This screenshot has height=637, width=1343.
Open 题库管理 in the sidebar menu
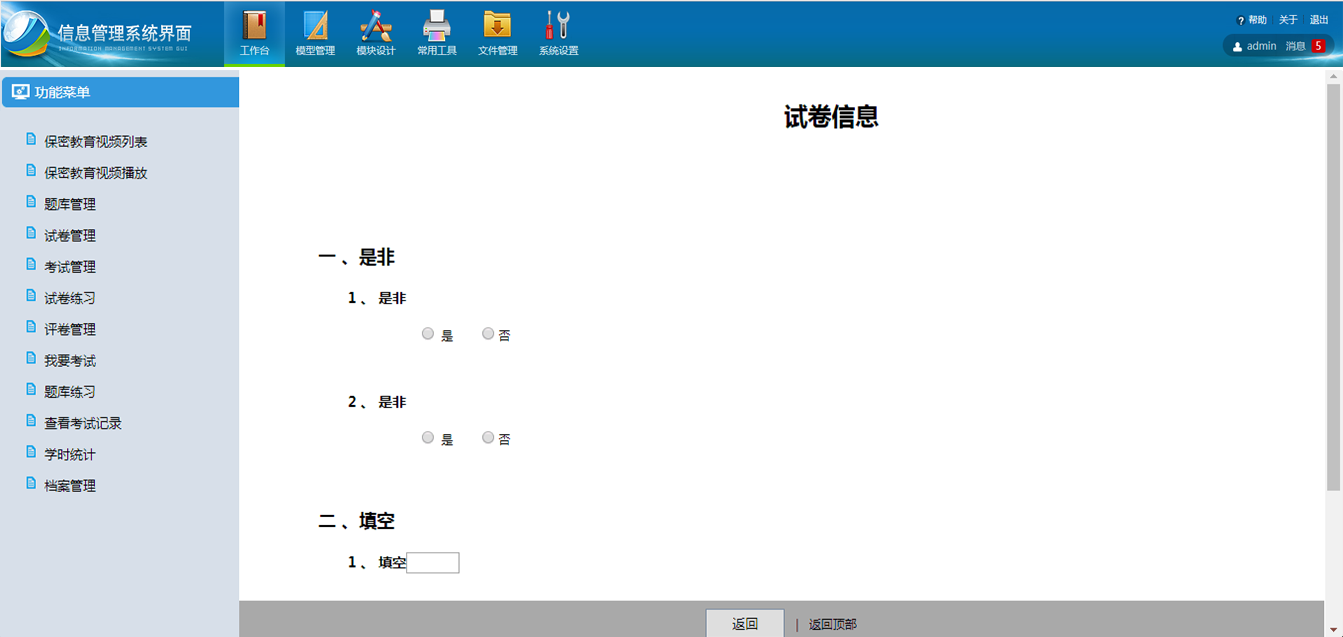pyautogui.click(x=70, y=204)
